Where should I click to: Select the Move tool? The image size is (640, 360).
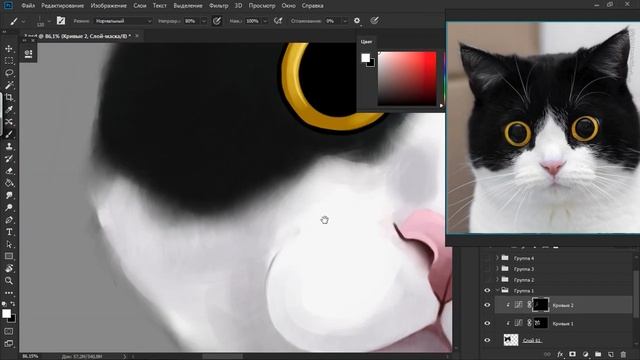9,49
